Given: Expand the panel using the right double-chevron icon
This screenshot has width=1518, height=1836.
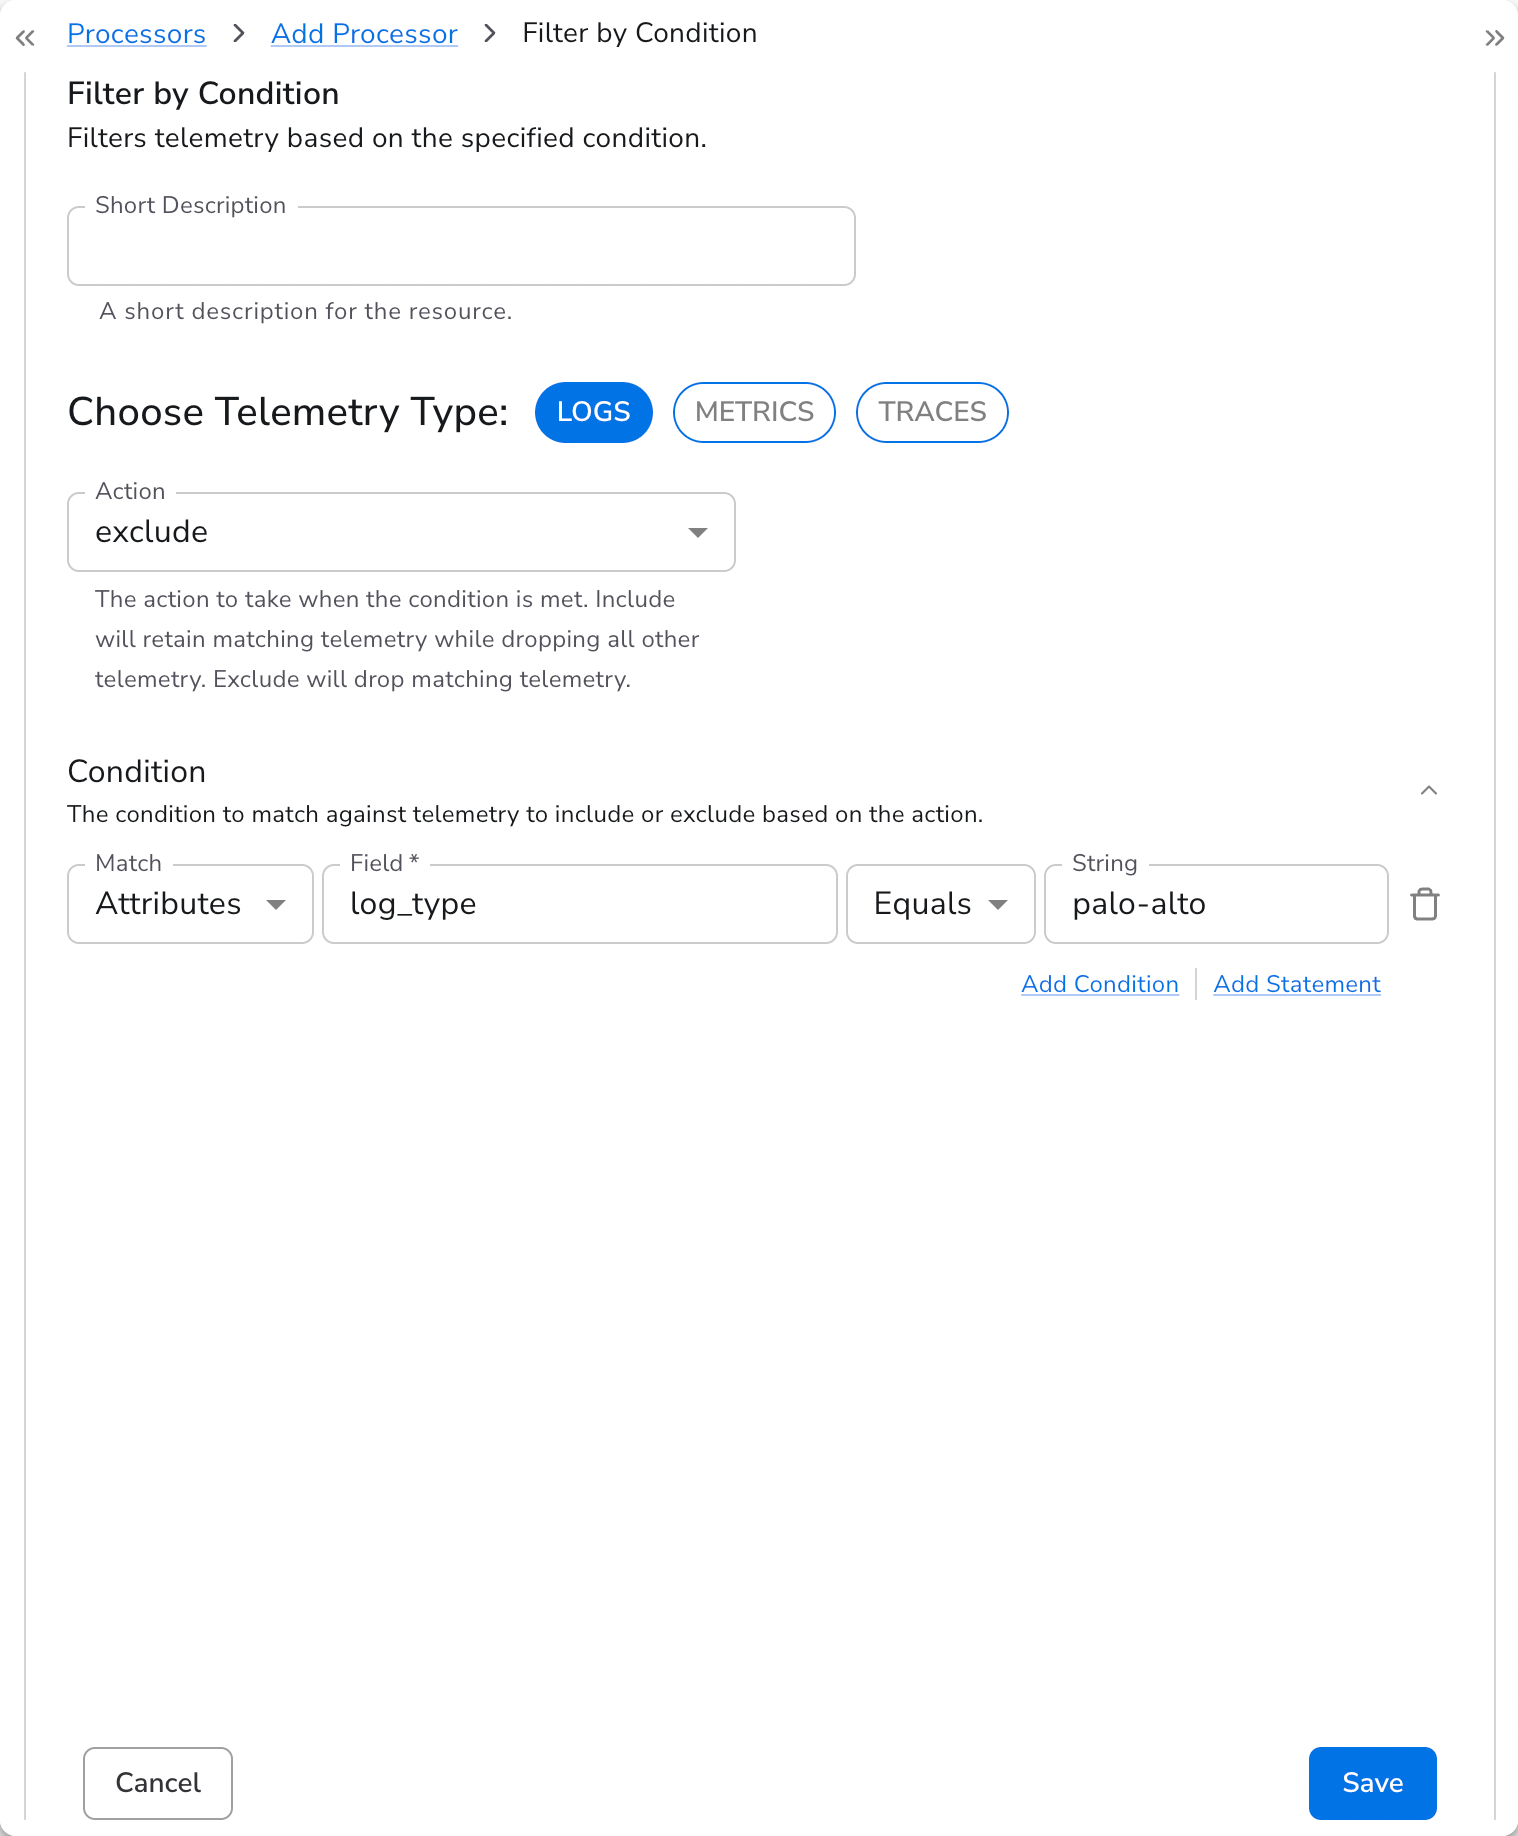Looking at the screenshot, I should 1493,36.
